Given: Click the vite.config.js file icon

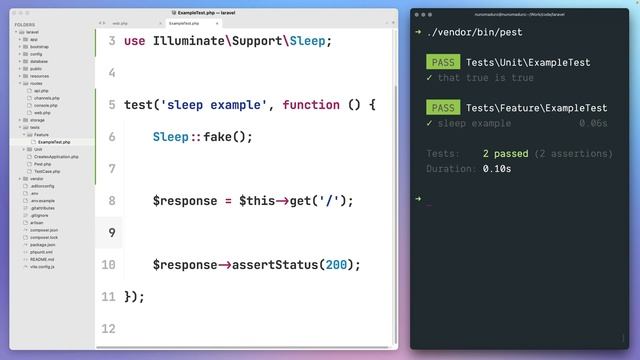Looking at the screenshot, I should tap(26, 267).
